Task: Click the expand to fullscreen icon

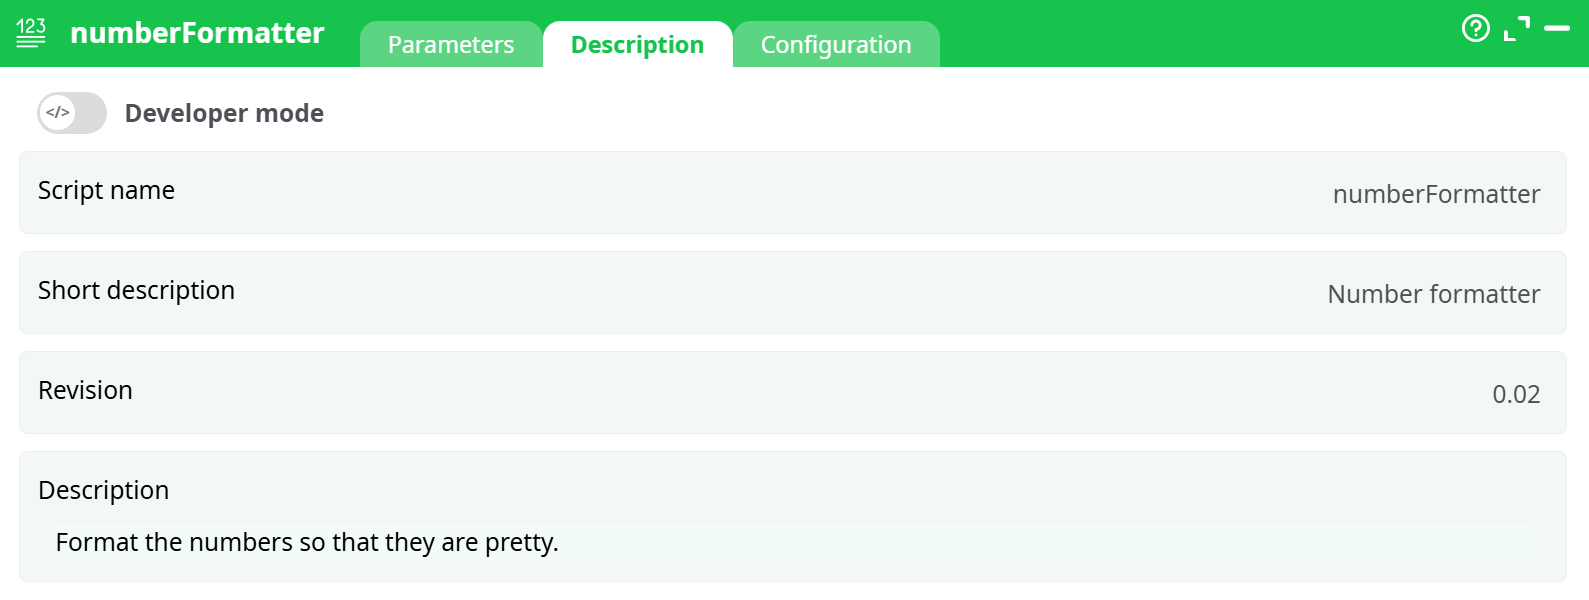Action: click(x=1518, y=28)
